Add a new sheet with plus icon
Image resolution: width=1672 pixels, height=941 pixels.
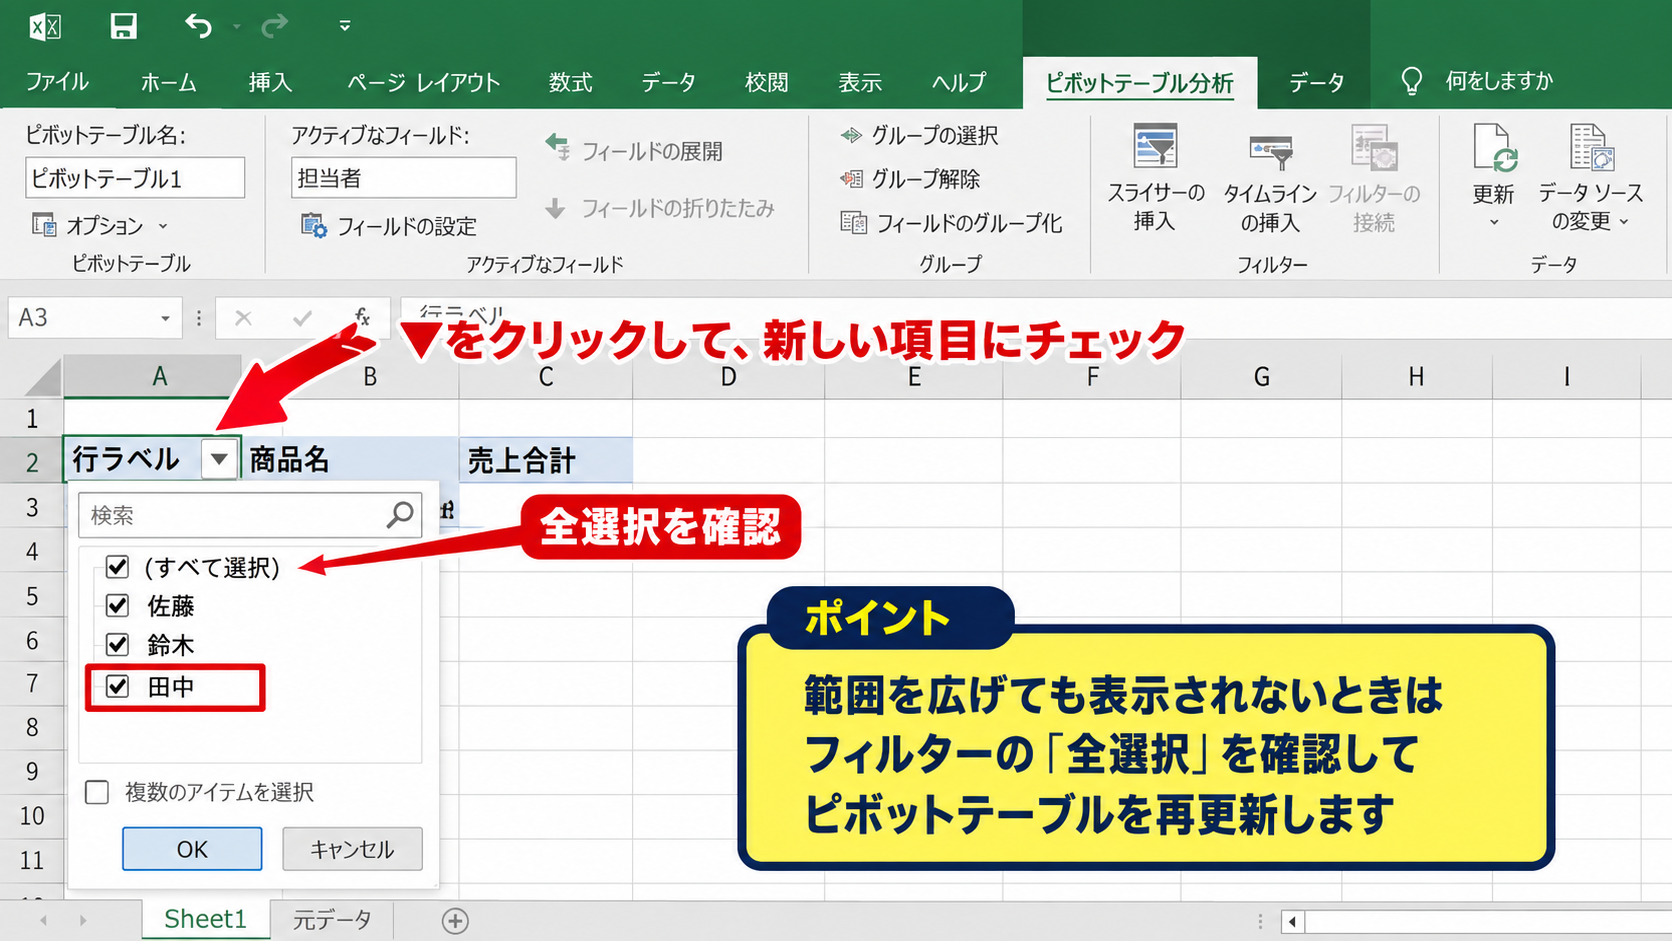(x=455, y=921)
